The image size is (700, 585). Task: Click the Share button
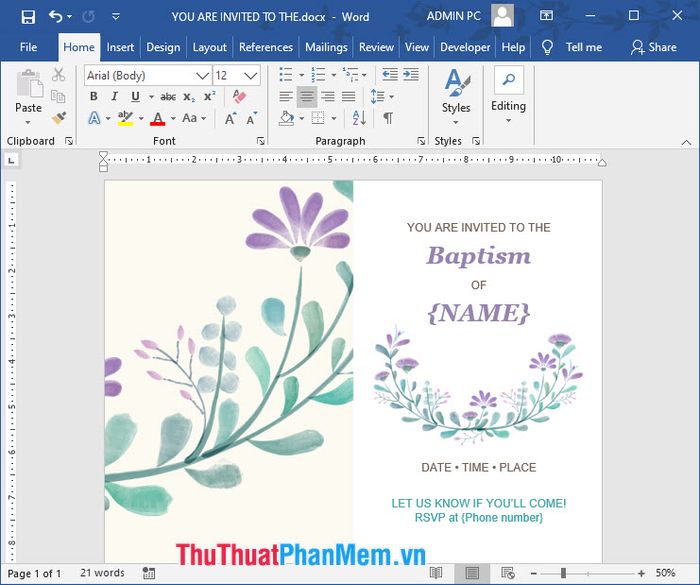tap(653, 47)
